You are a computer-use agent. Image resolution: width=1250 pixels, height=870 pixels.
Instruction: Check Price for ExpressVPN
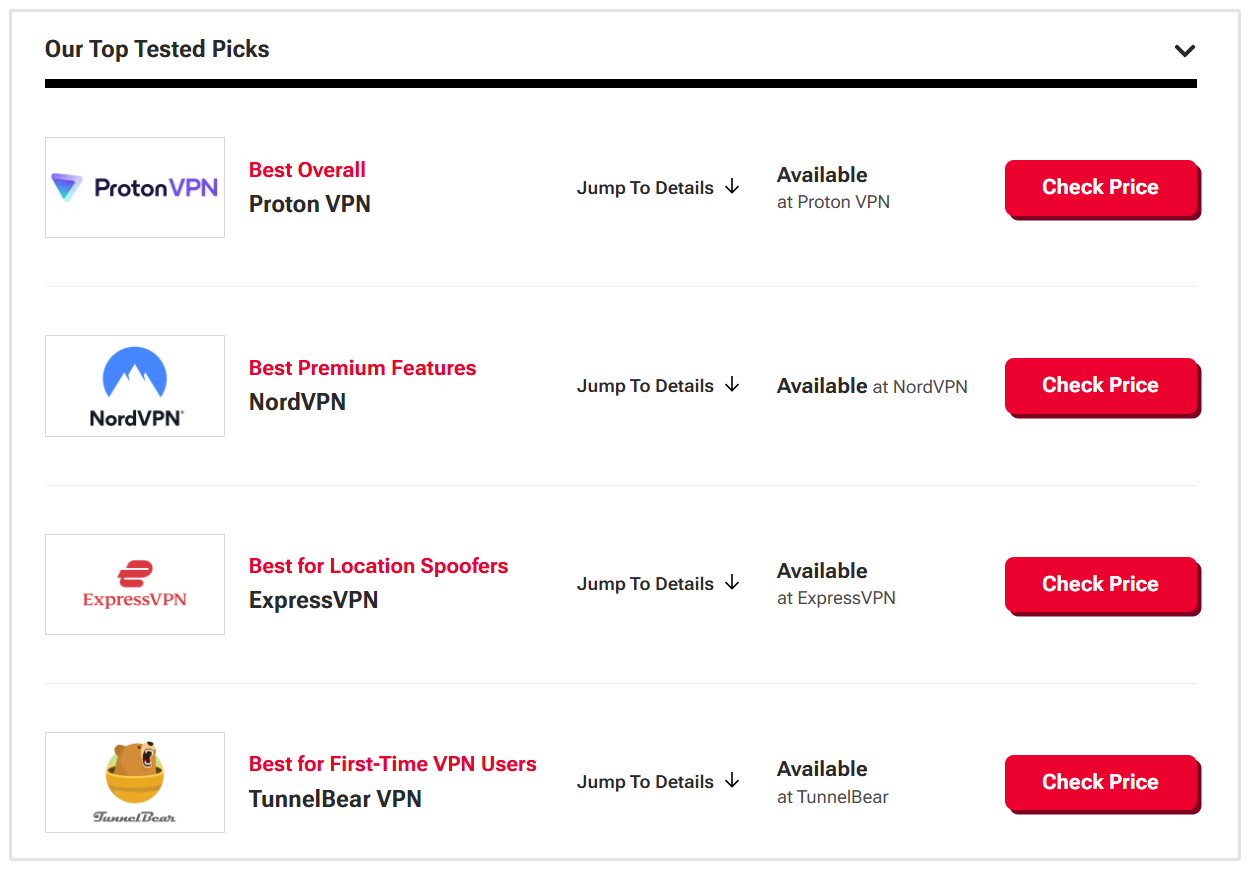click(x=1100, y=583)
